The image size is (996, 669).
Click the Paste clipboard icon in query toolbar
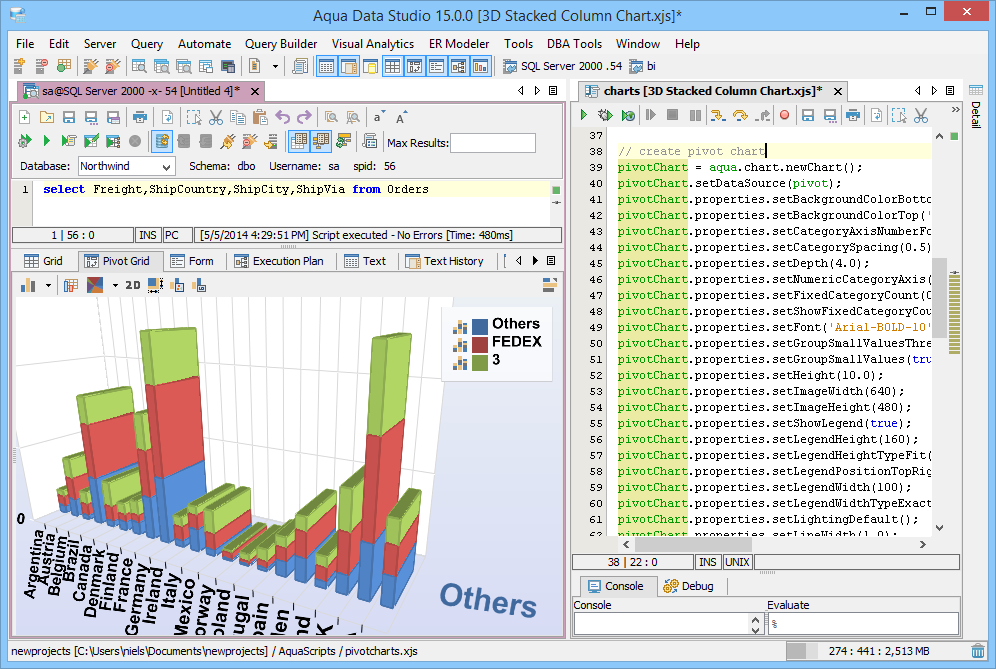pyautogui.click(x=260, y=117)
